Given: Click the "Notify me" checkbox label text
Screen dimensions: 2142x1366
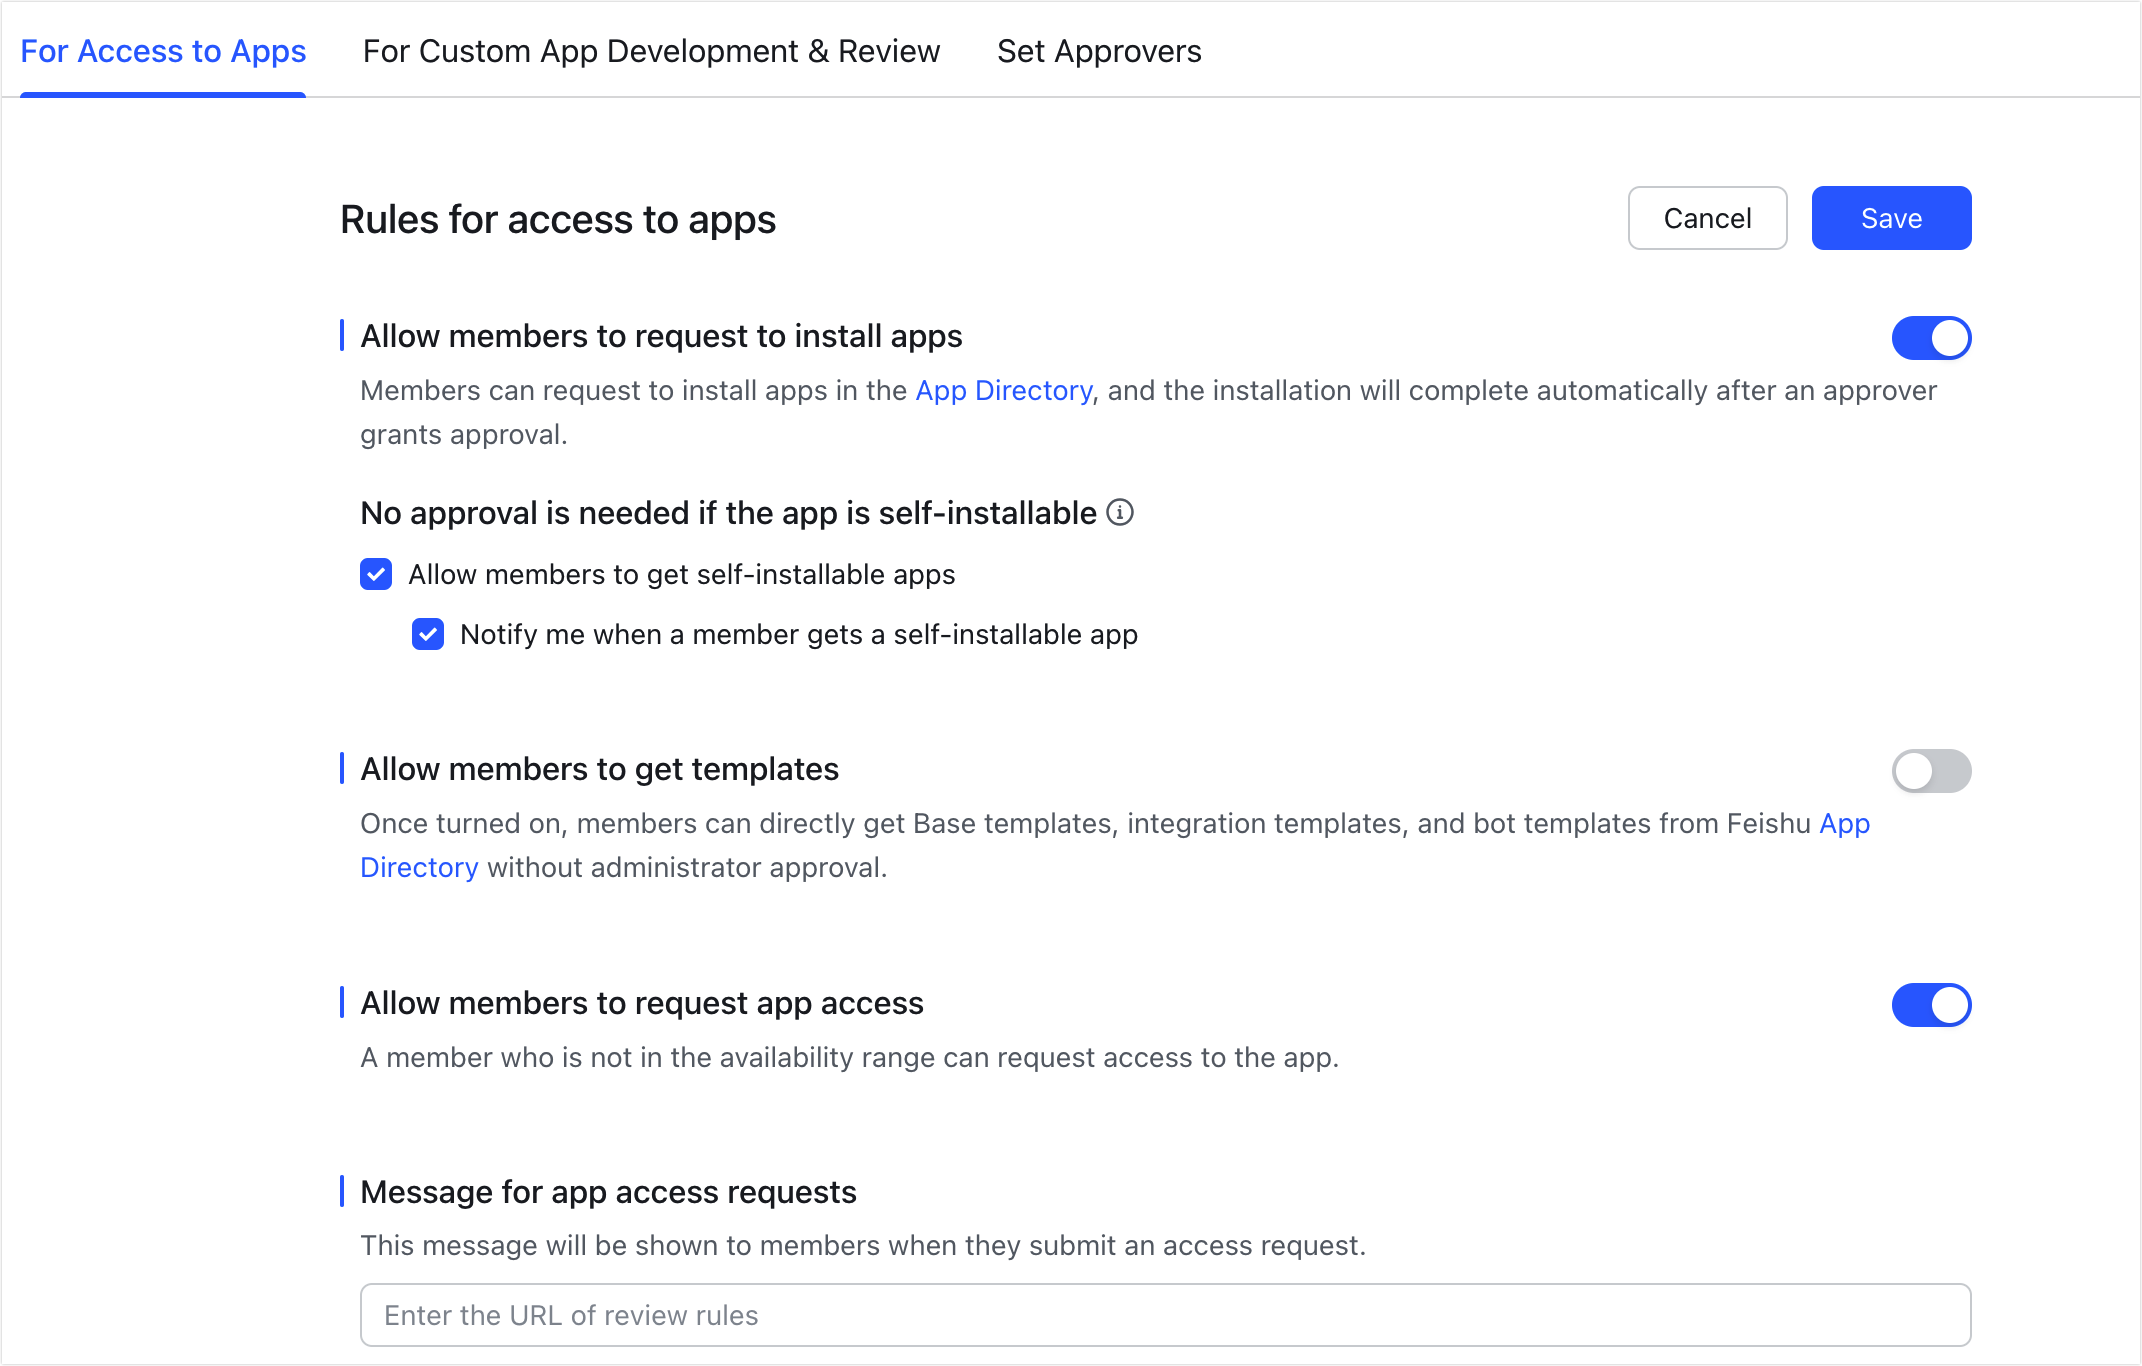Looking at the screenshot, I should 798,634.
